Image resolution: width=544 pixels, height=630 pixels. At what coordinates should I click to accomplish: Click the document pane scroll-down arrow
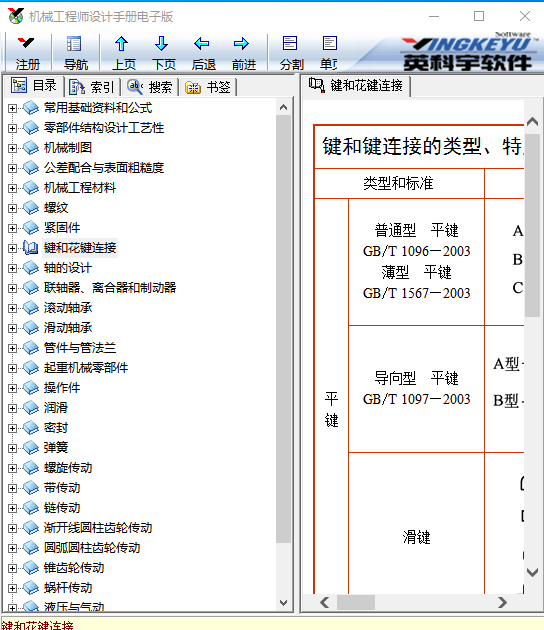tap(532, 572)
